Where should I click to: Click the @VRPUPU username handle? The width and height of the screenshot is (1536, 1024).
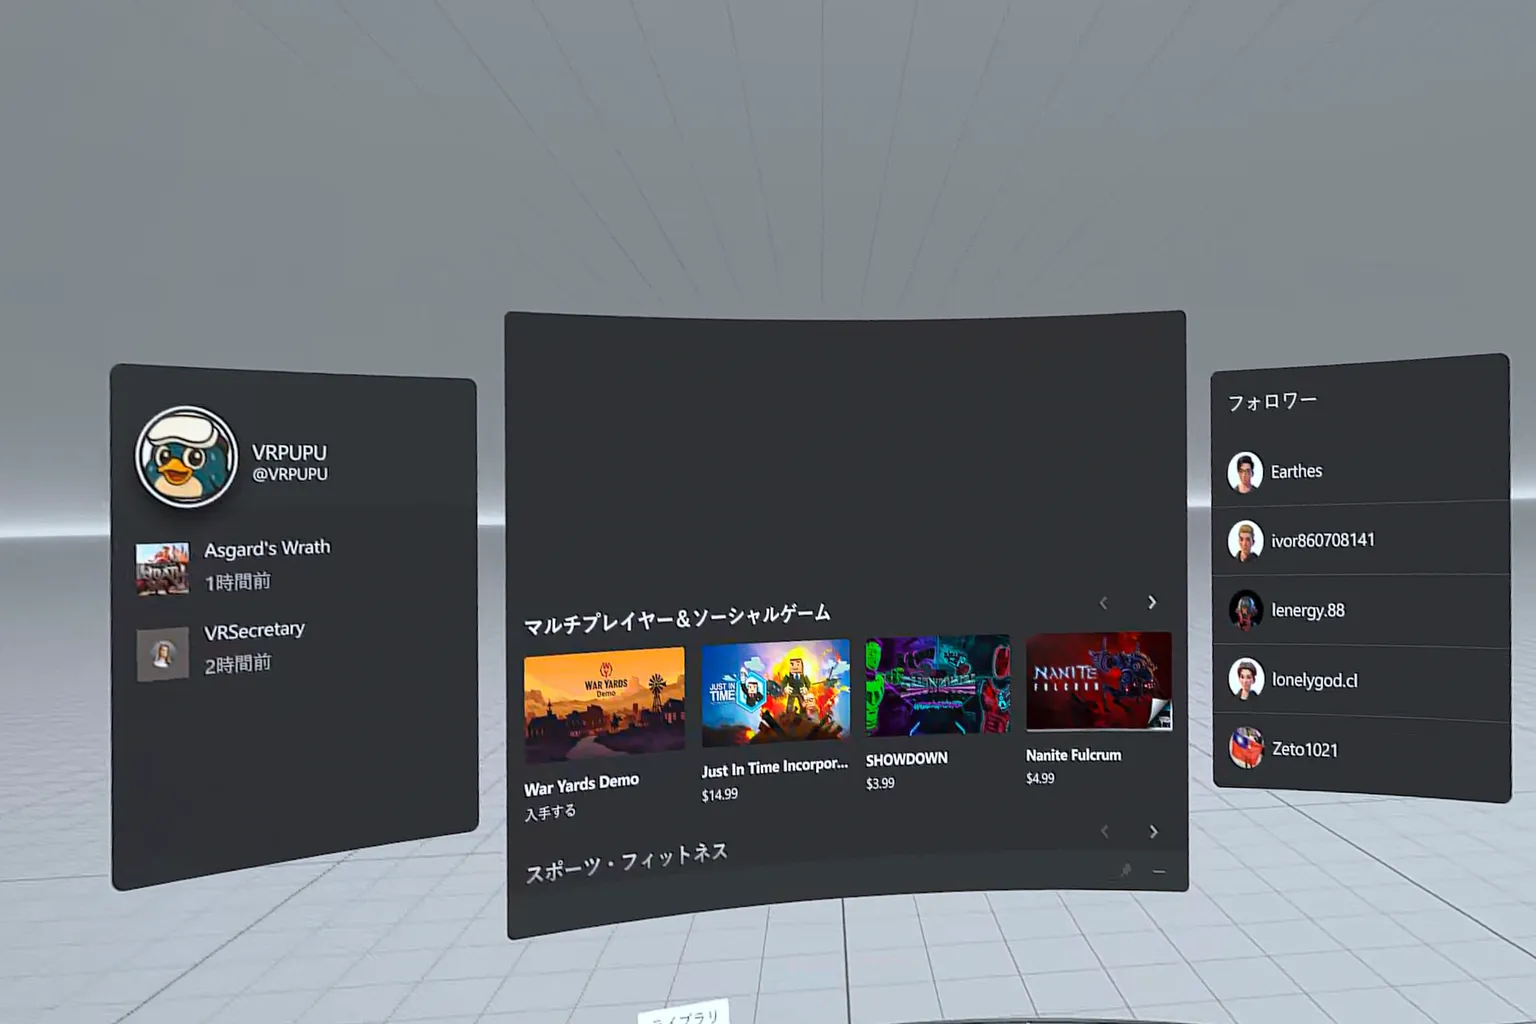pyautogui.click(x=290, y=474)
